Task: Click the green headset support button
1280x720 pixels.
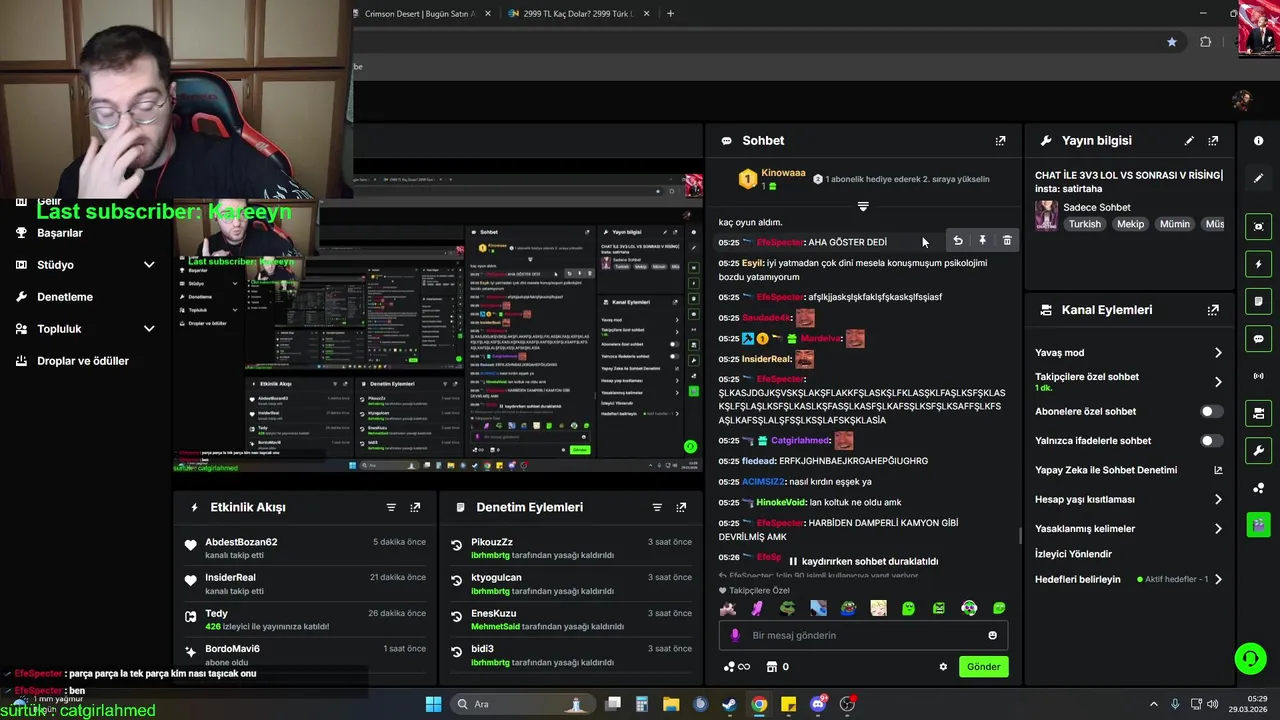Action: pos(1250,658)
